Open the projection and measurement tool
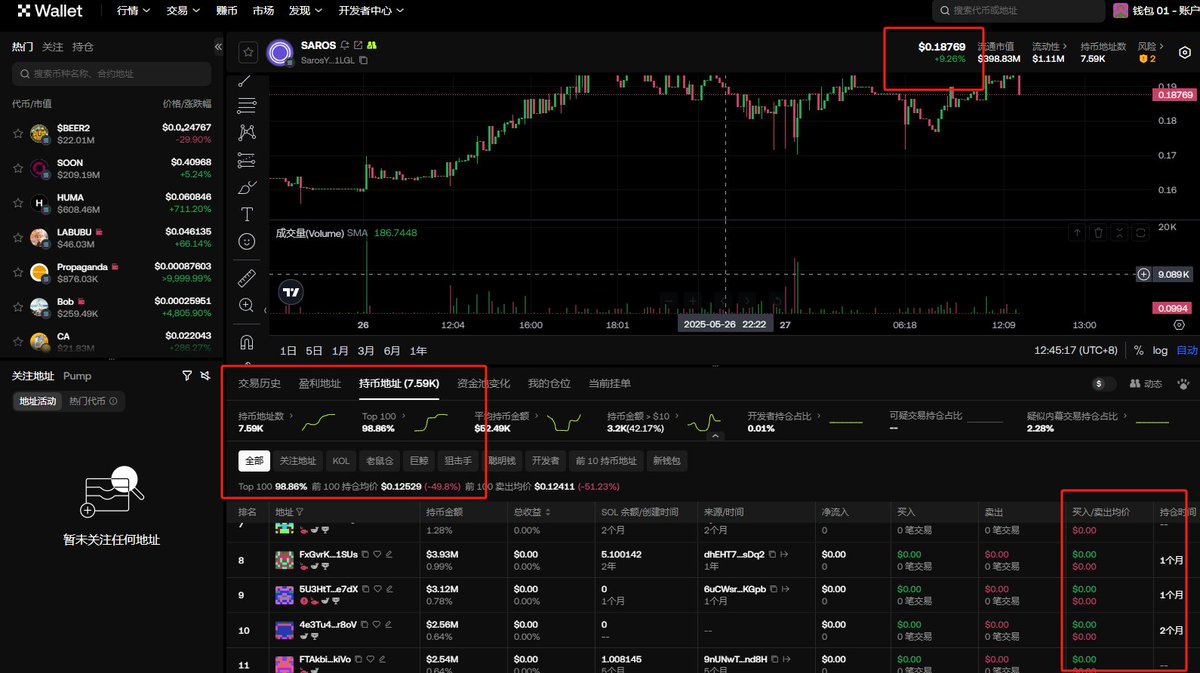The width and height of the screenshot is (1200, 673). click(246, 160)
